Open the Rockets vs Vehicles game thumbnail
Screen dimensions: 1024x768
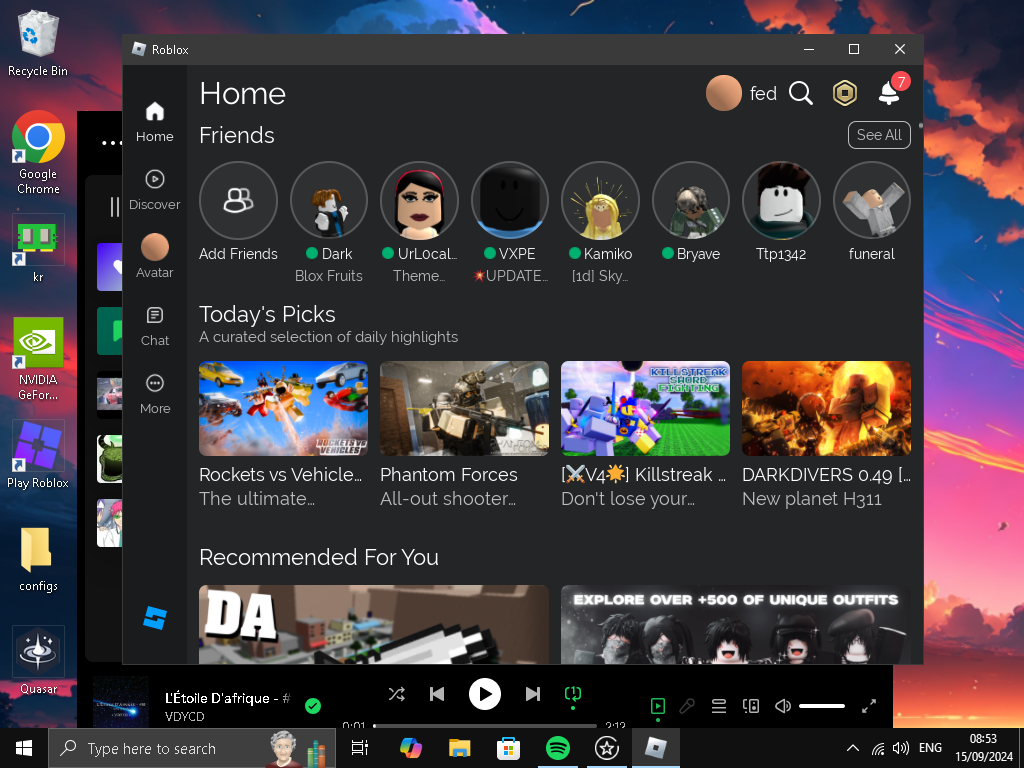[x=283, y=408]
